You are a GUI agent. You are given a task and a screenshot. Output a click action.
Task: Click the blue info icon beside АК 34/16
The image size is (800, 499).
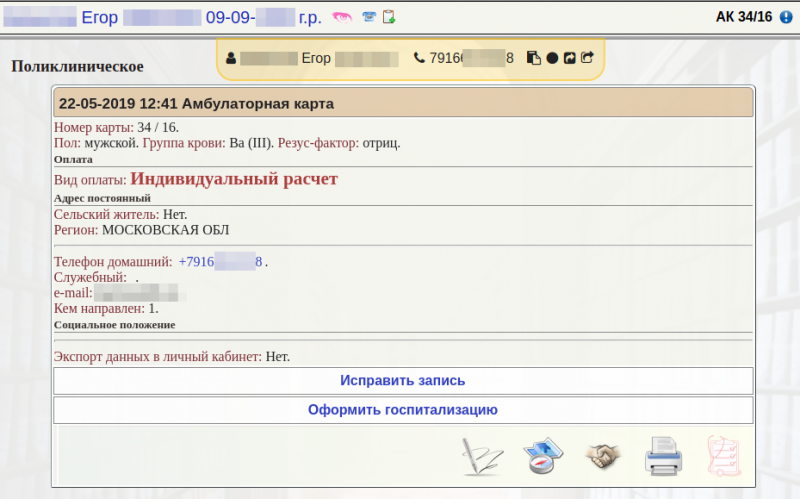[785, 17]
